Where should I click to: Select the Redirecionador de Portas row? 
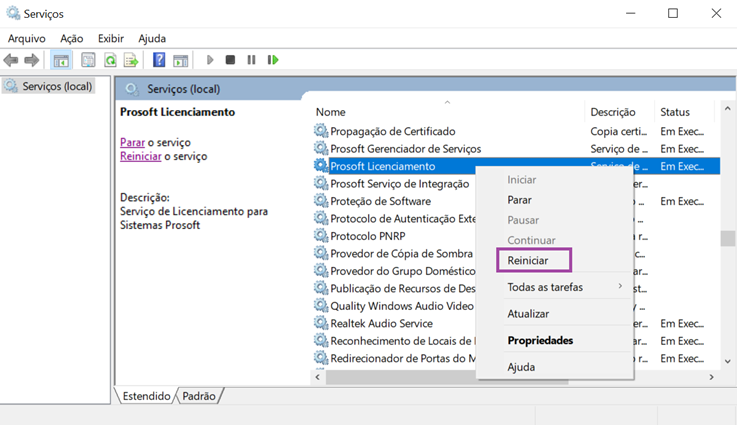coord(403,358)
